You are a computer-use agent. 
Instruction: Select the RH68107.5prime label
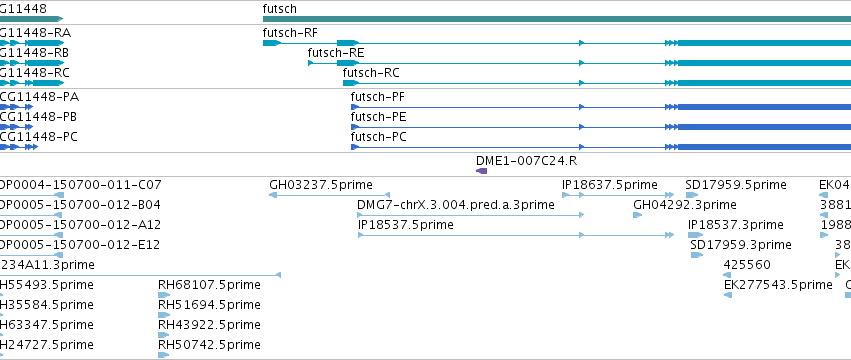pos(209,285)
